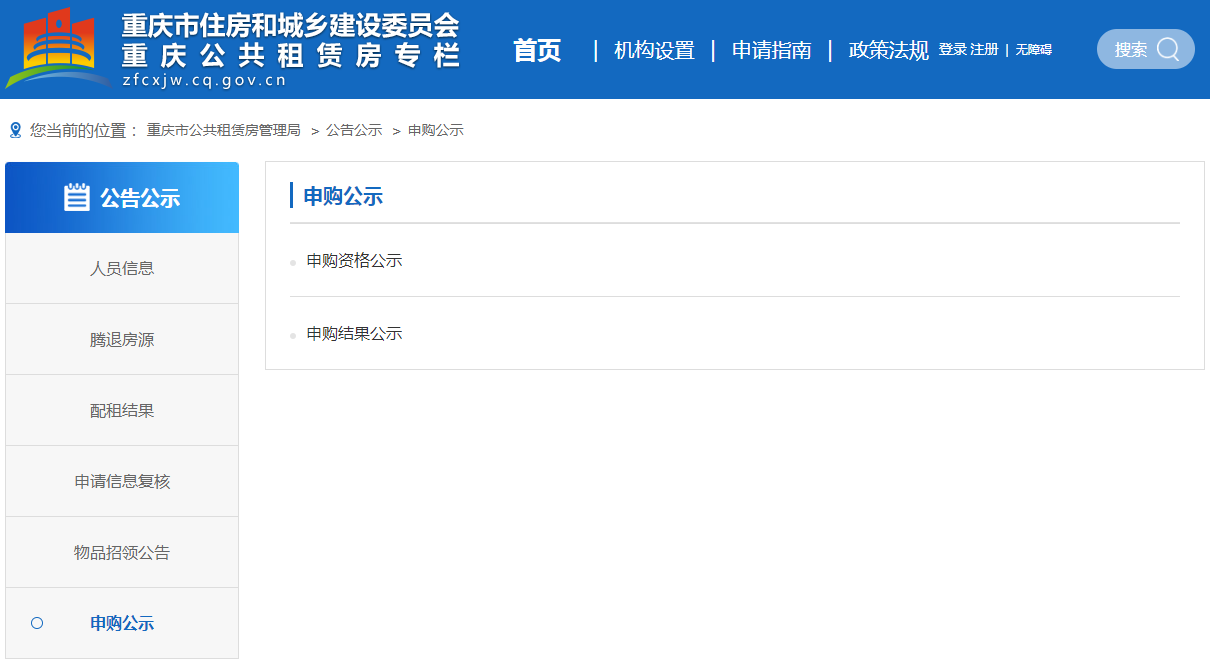Image resolution: width=1210 pixels, height=663 pixels.
Task: Open the 无障碍 accessibility link
Action: point(1033,50)
